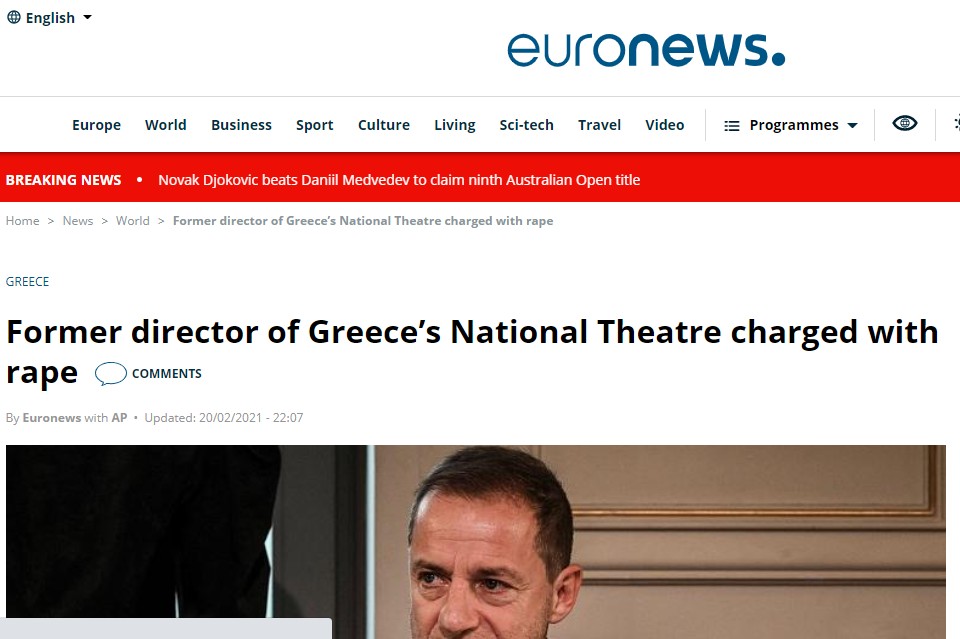960x639 pixels.
Task: Open the COMMENTS link
Action: pos(166,374)
